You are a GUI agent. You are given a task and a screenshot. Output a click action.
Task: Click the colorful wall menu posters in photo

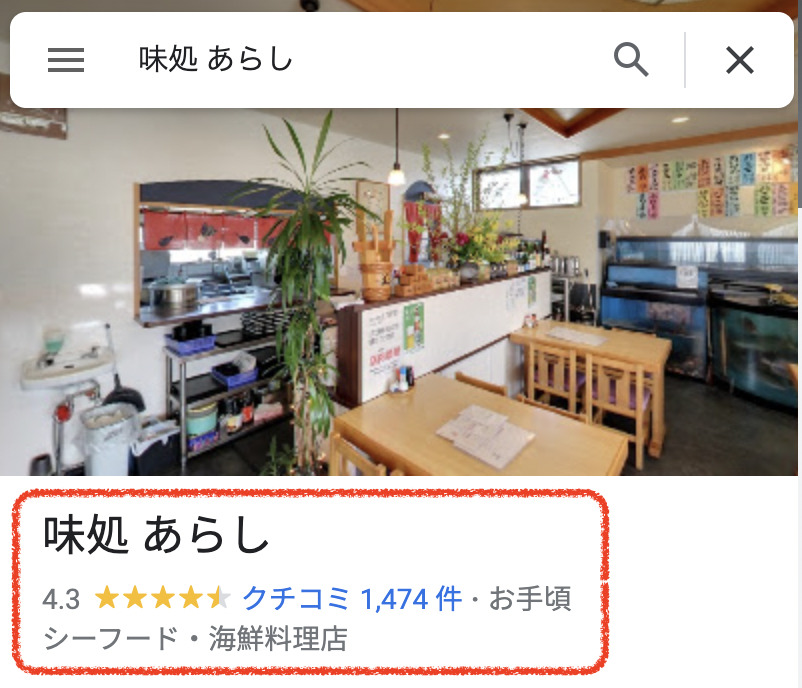tap(711, 184)
